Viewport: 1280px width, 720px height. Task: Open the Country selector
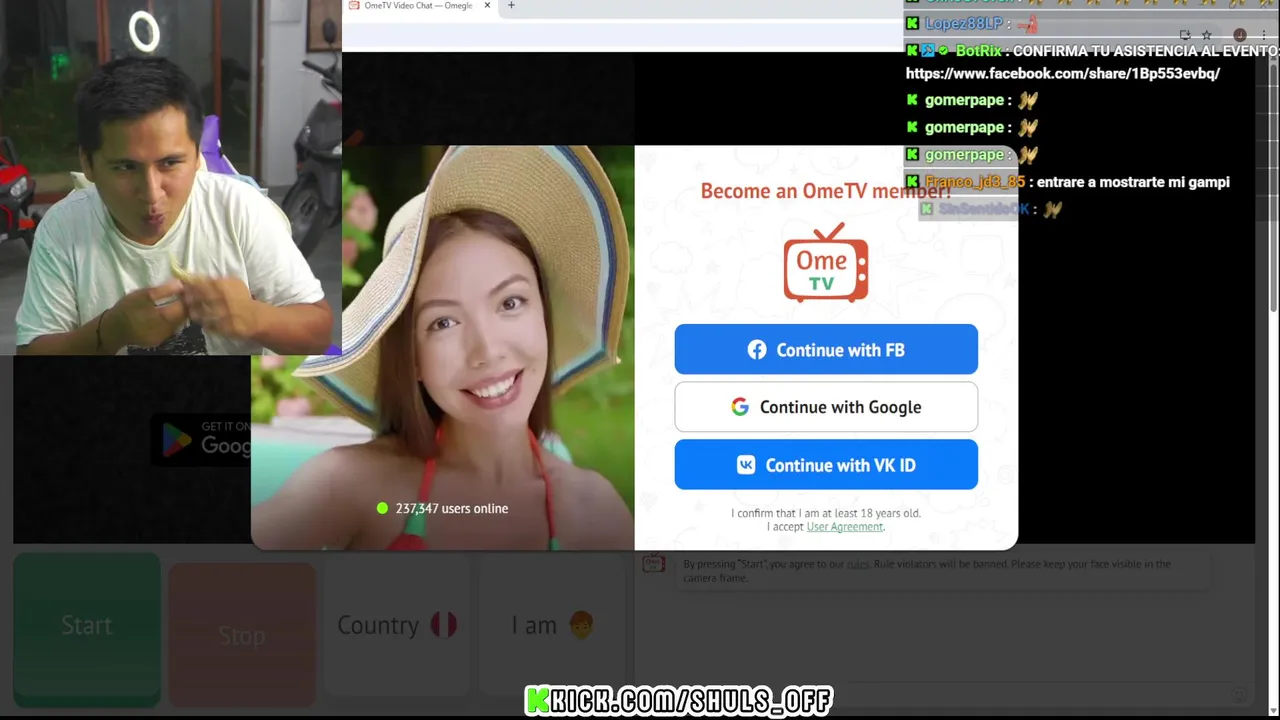[397, 625]
